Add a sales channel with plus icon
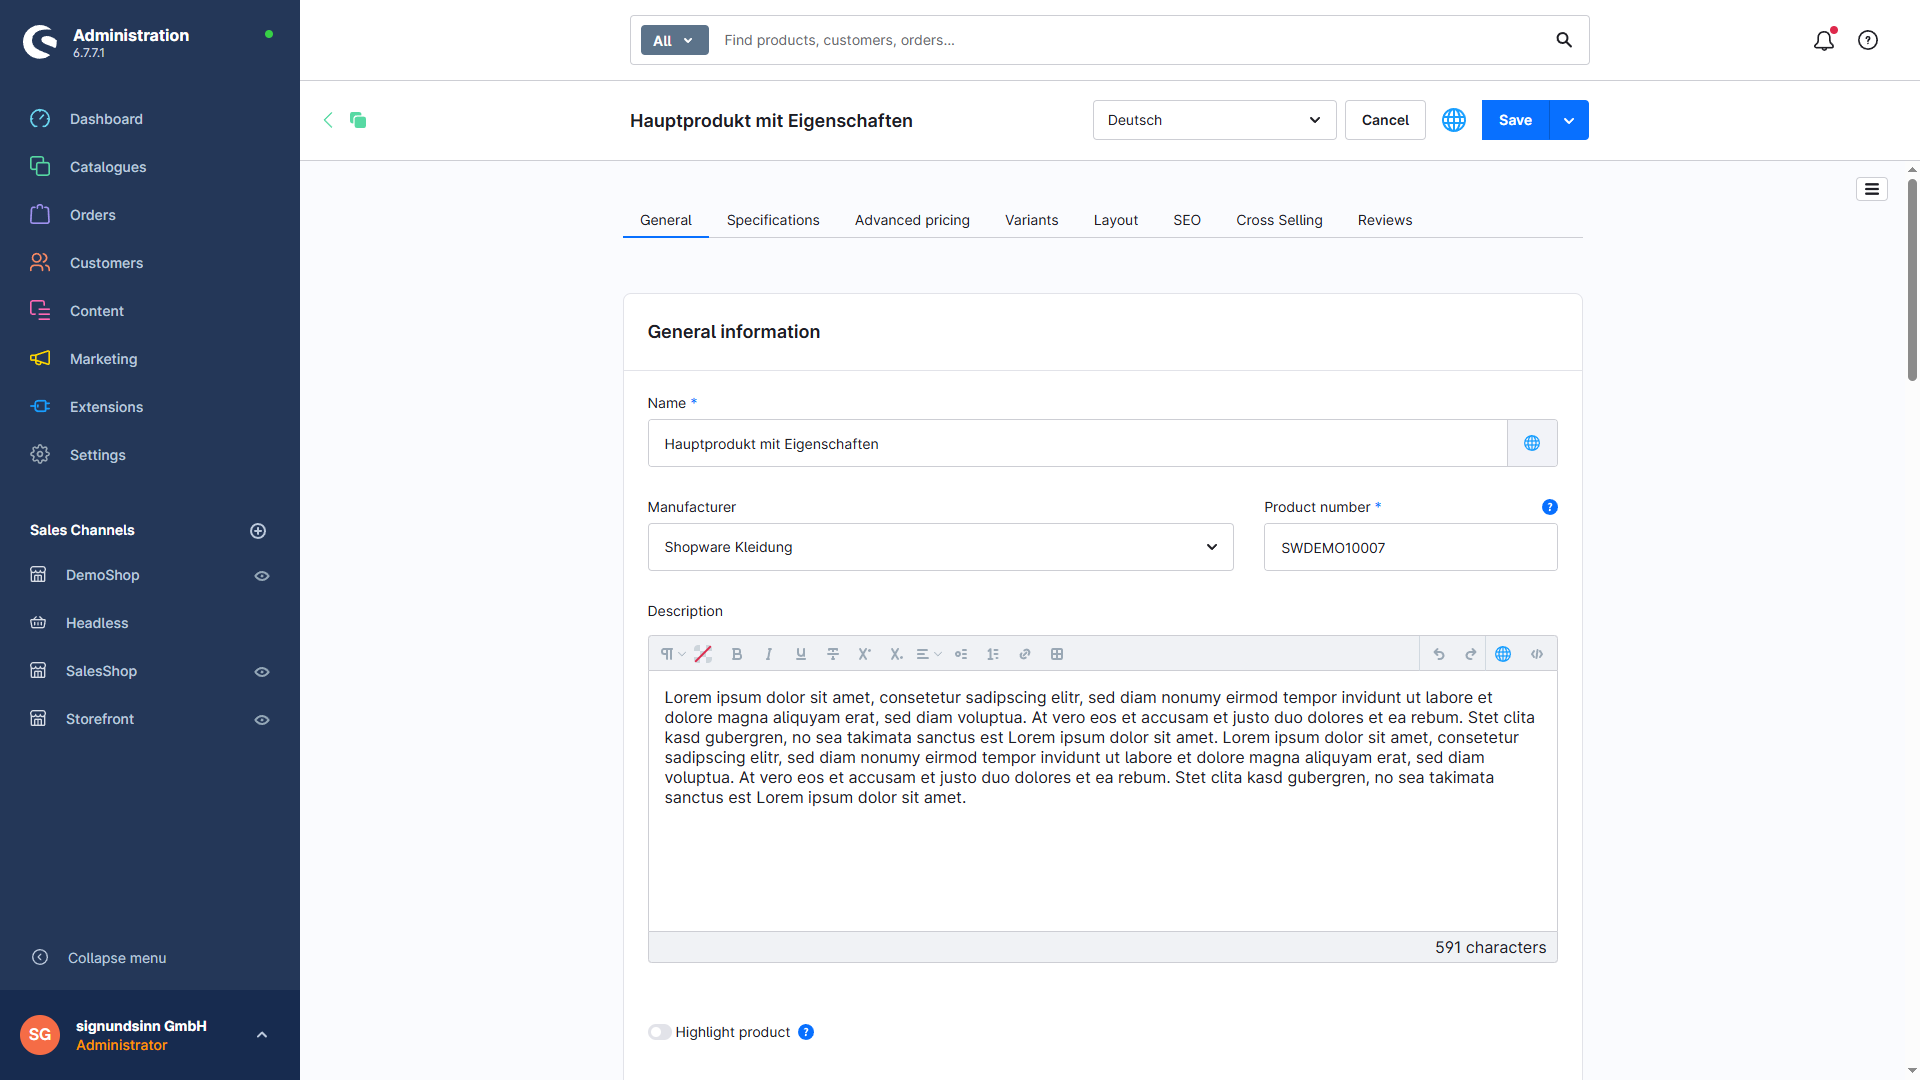1920x1080 pixels. pyautogui.click(x=258, y=531)
